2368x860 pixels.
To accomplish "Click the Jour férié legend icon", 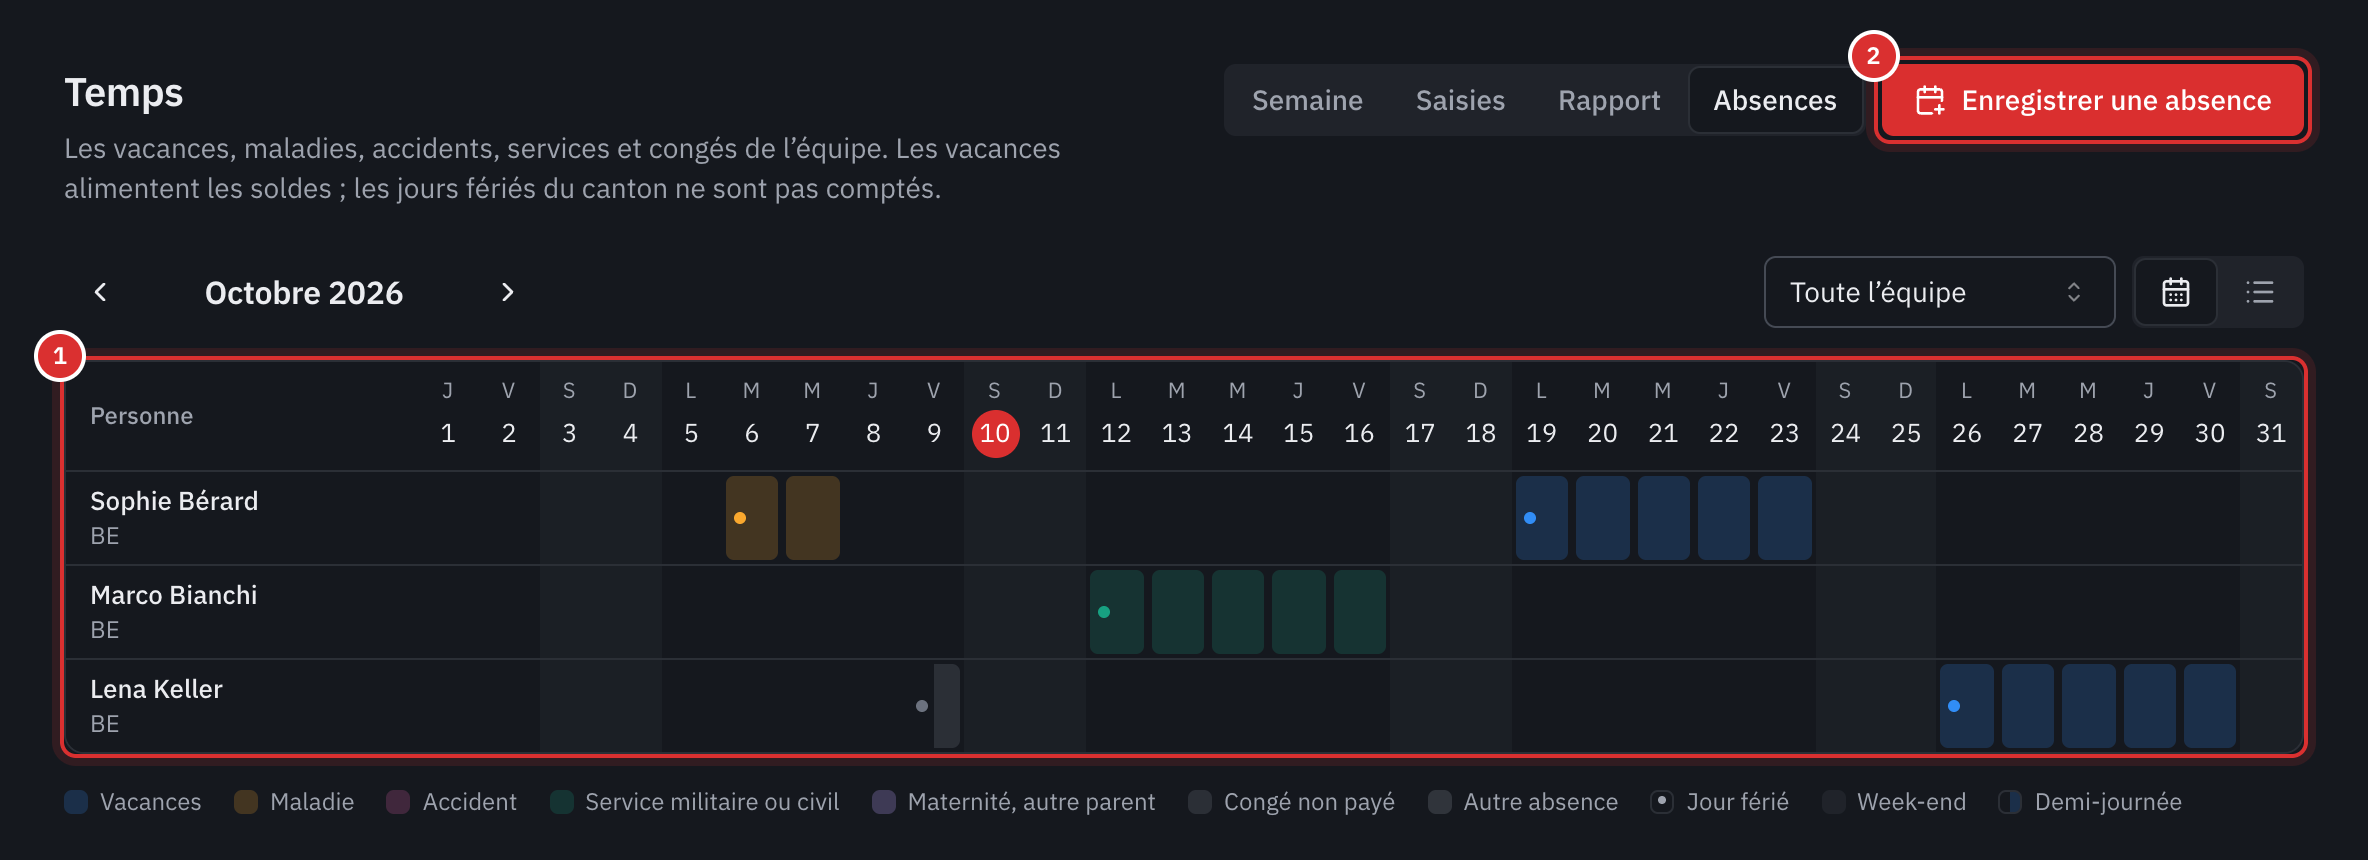I will [x=1662, y=802].
